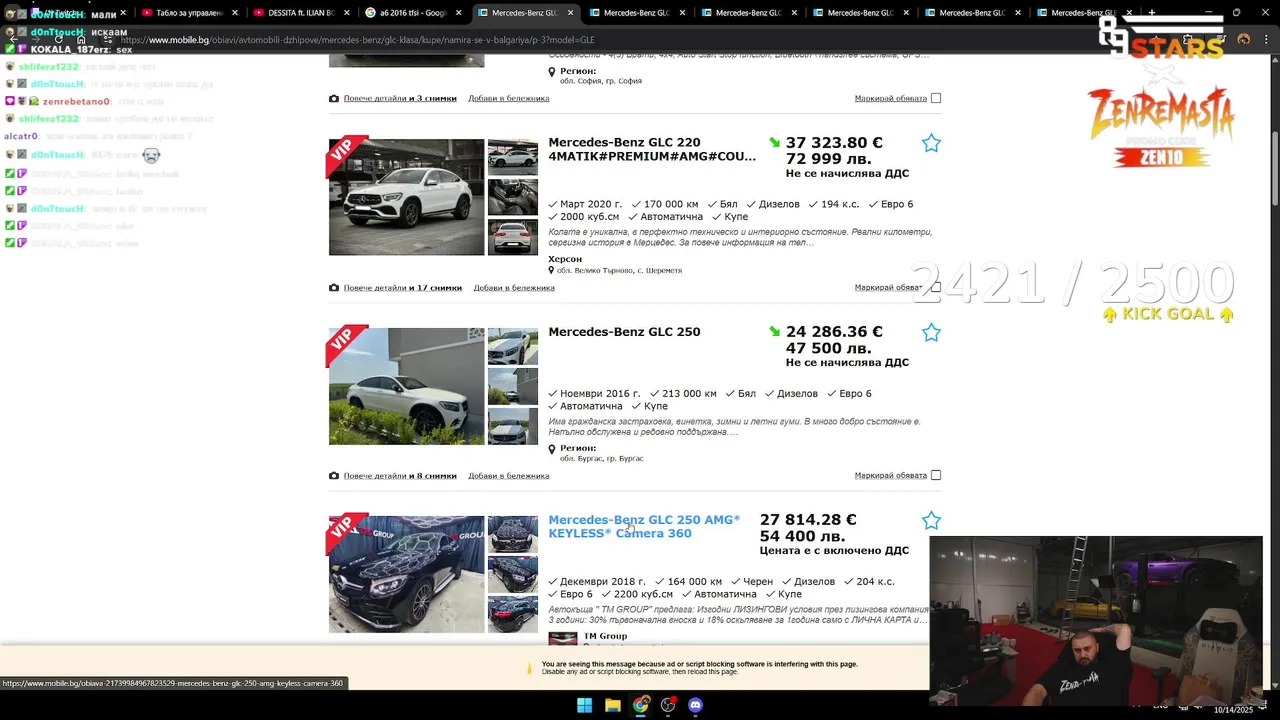Open the round red-dot taskbar app
Viewport: 1280px width, 720px height.
pos(668,705)
